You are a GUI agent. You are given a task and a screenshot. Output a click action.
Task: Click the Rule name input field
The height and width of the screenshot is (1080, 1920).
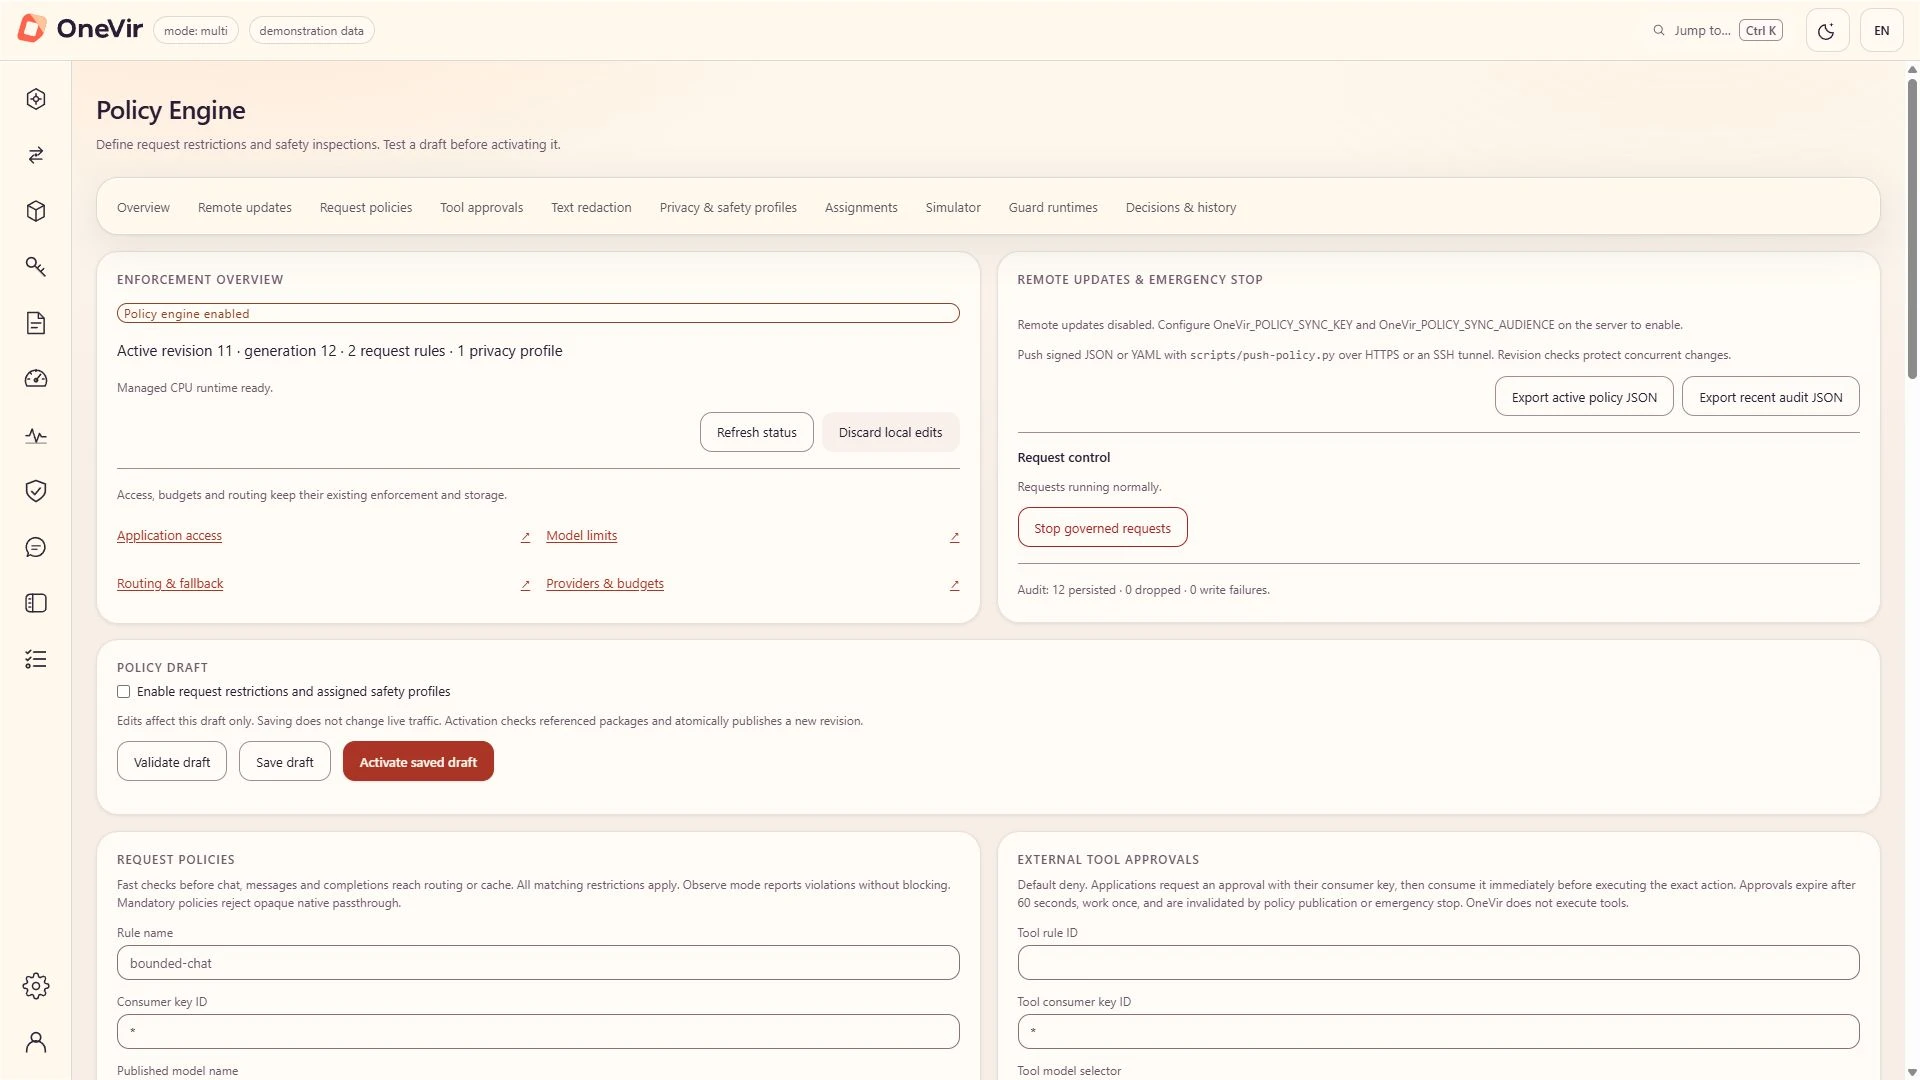538,963
